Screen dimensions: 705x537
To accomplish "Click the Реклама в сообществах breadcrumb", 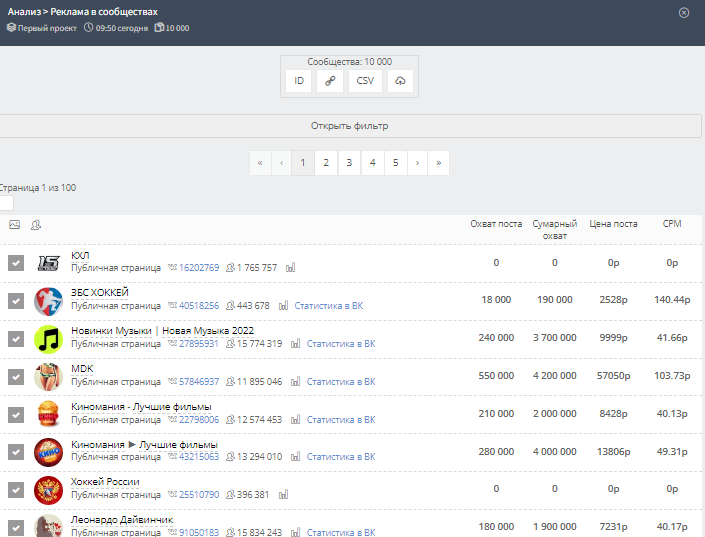I will click(x=104, y=12).
